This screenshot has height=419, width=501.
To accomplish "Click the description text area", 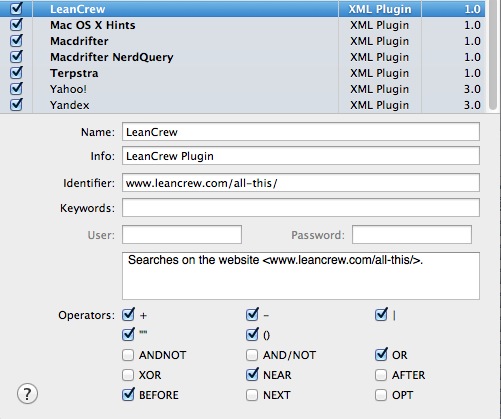I will click(x=301, y=276).
